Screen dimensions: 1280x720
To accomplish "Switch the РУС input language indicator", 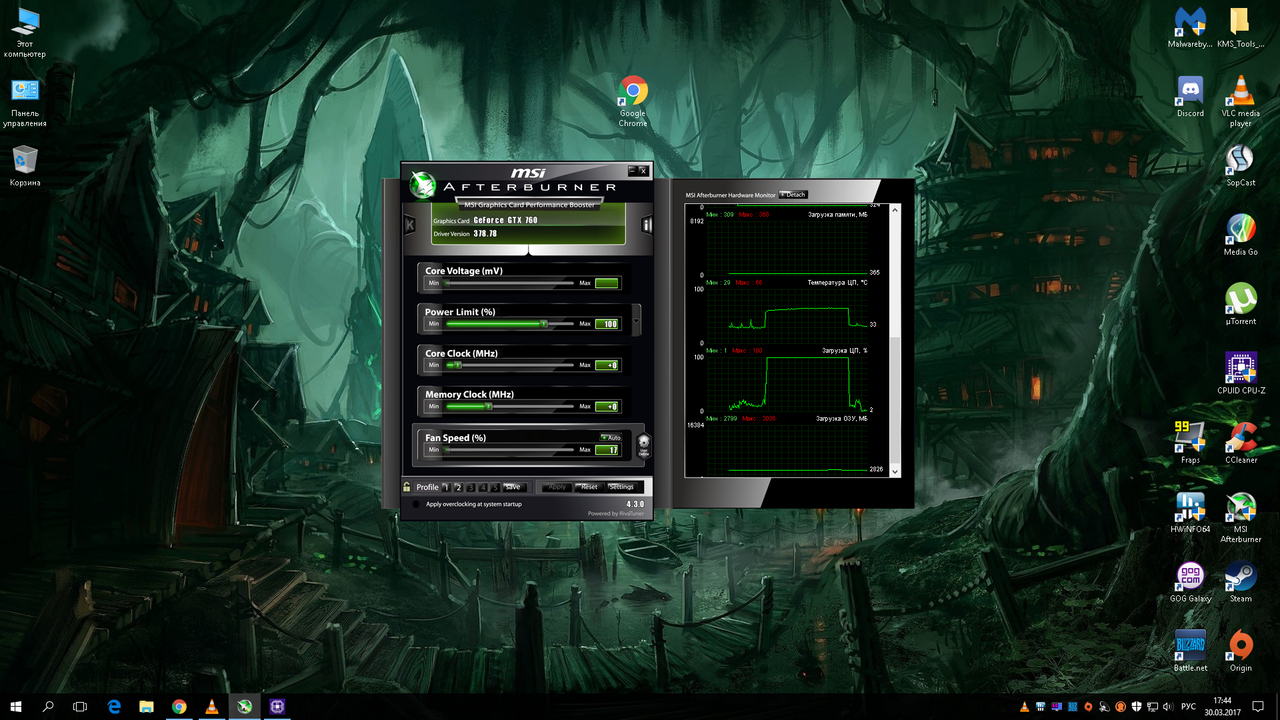I will coord(1189,707).
